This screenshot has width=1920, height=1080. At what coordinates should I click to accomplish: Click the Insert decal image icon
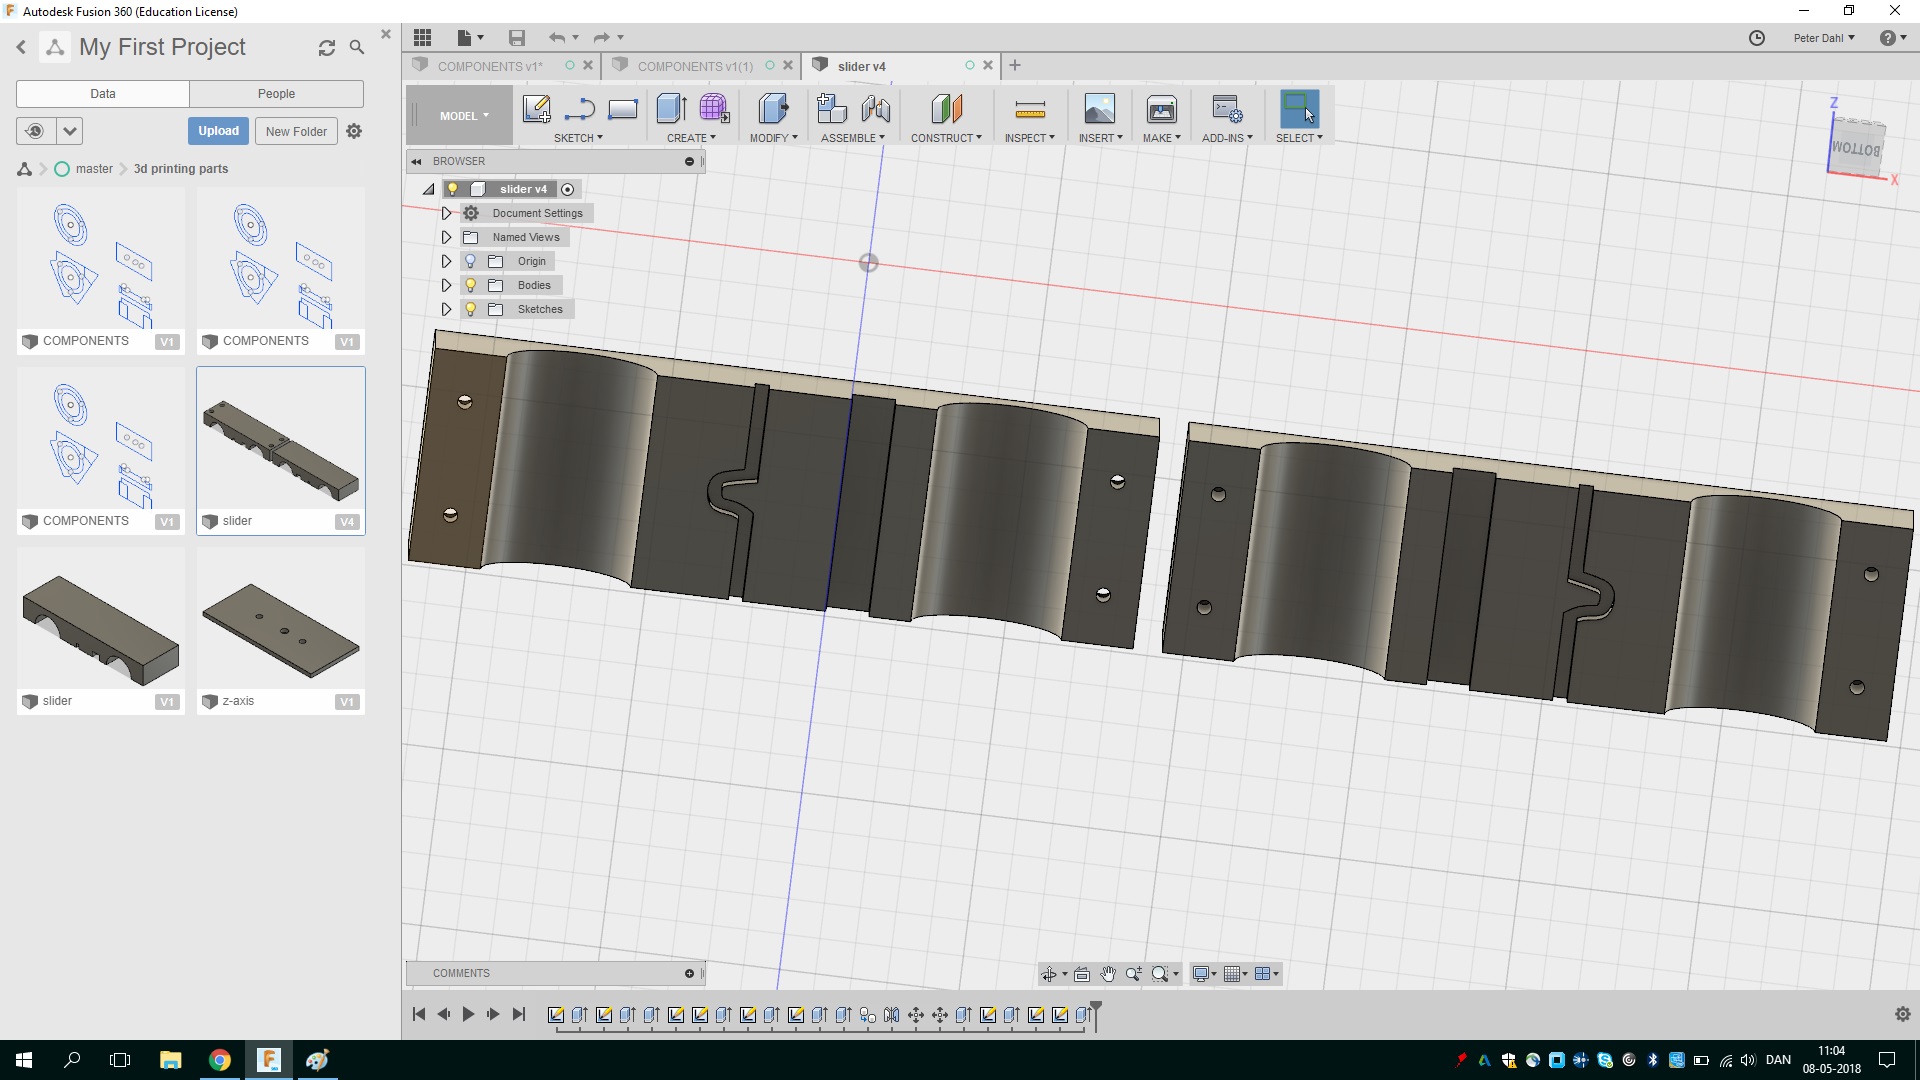[x=1099, y=109]
